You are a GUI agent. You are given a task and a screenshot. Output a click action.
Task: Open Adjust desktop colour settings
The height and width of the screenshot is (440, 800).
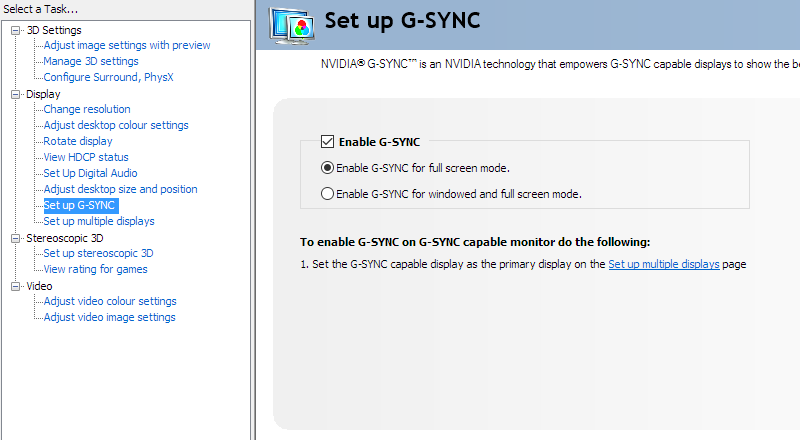(116, 125)
